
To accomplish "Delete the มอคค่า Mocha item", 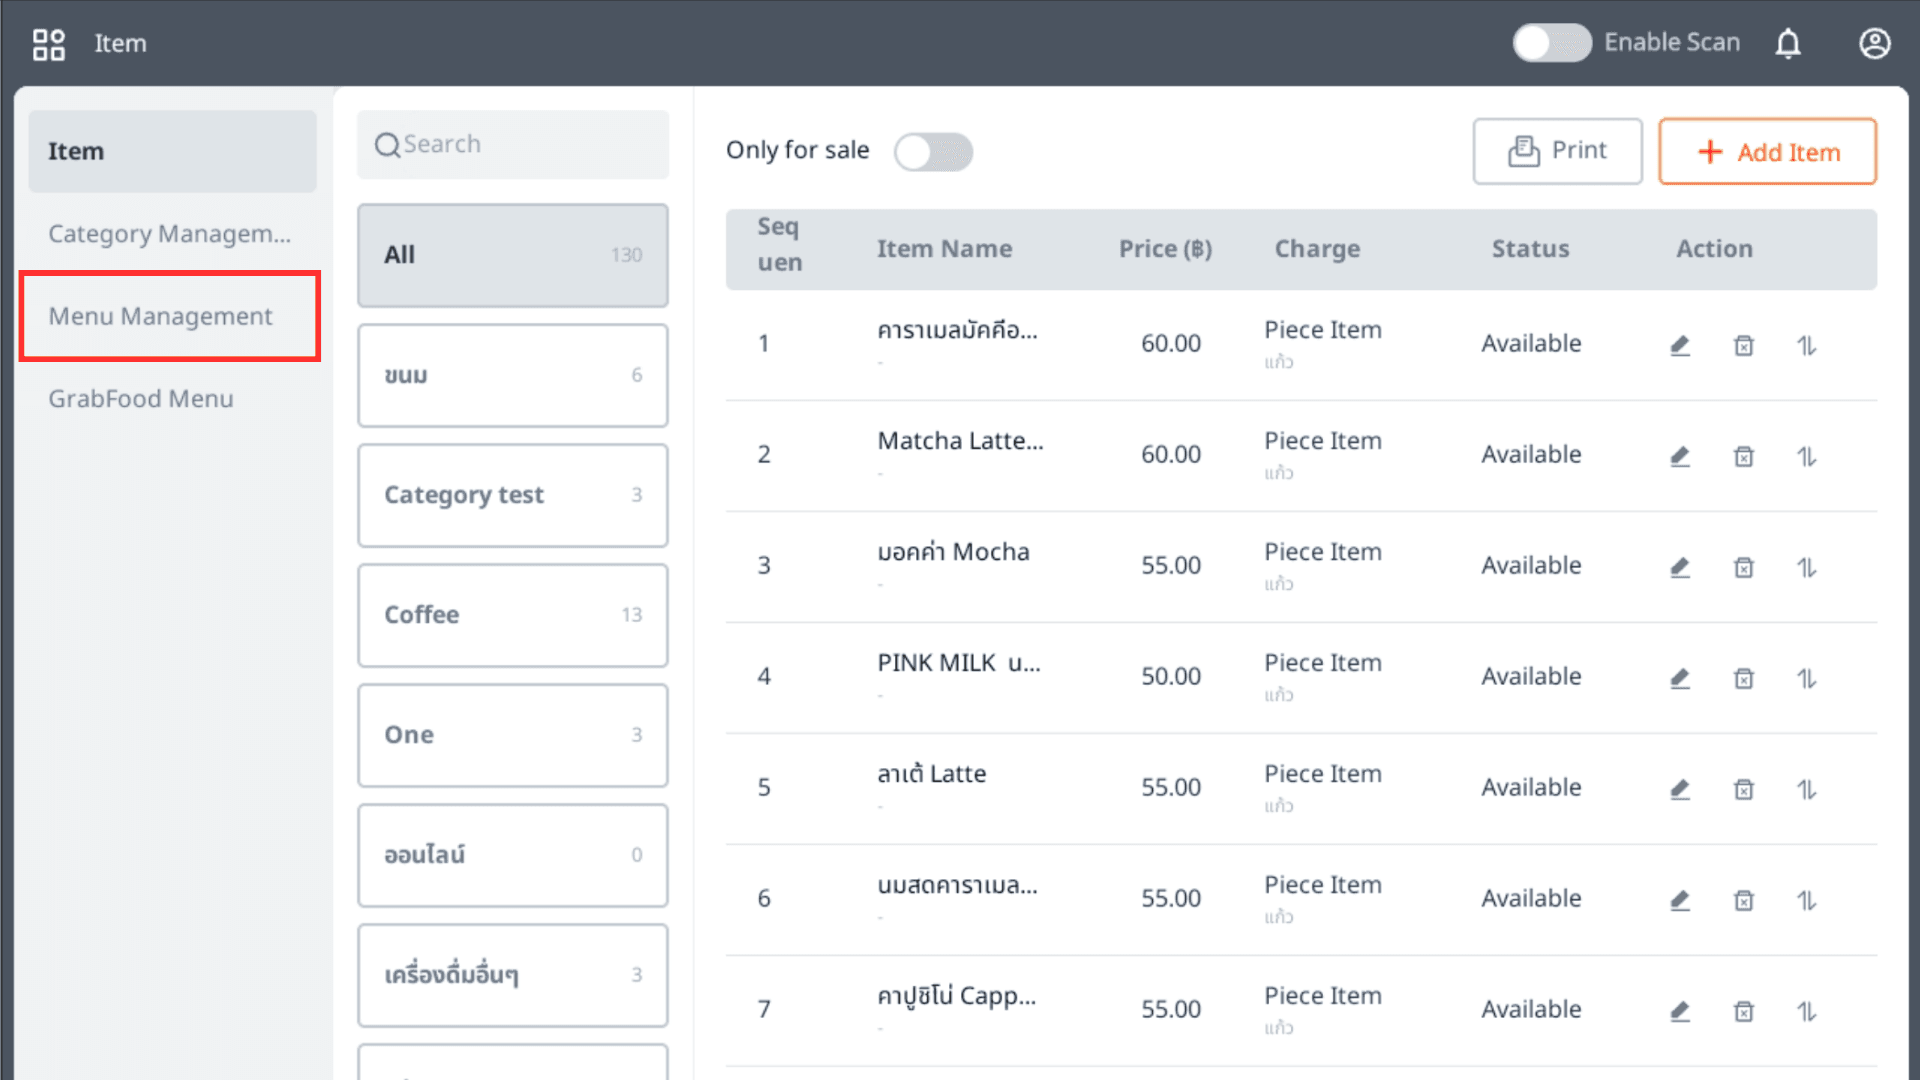I will click(x=1743, y=568).
